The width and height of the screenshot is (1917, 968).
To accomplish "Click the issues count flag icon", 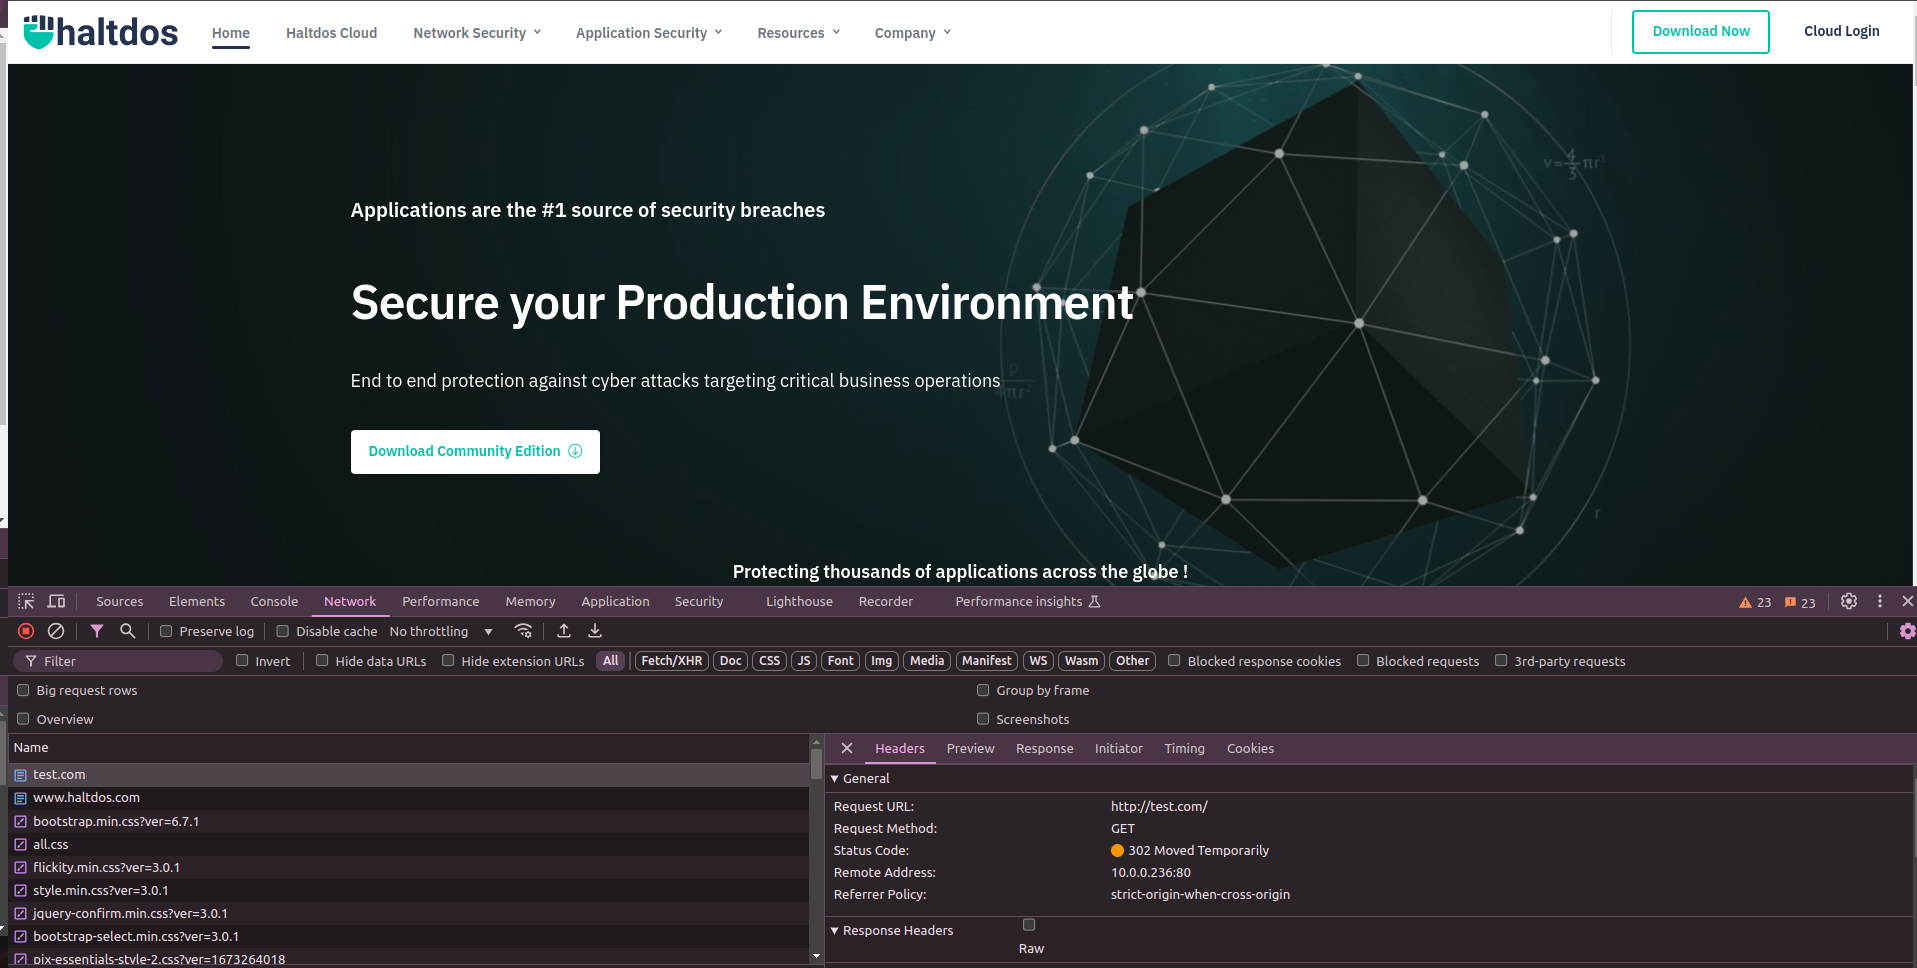I will (1790, 602).
